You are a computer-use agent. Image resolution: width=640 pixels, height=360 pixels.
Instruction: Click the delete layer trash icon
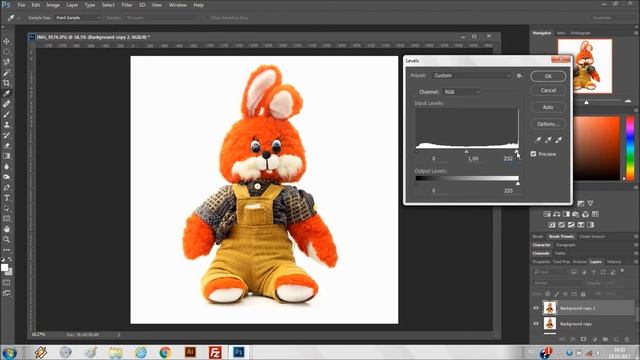[627, 339]
